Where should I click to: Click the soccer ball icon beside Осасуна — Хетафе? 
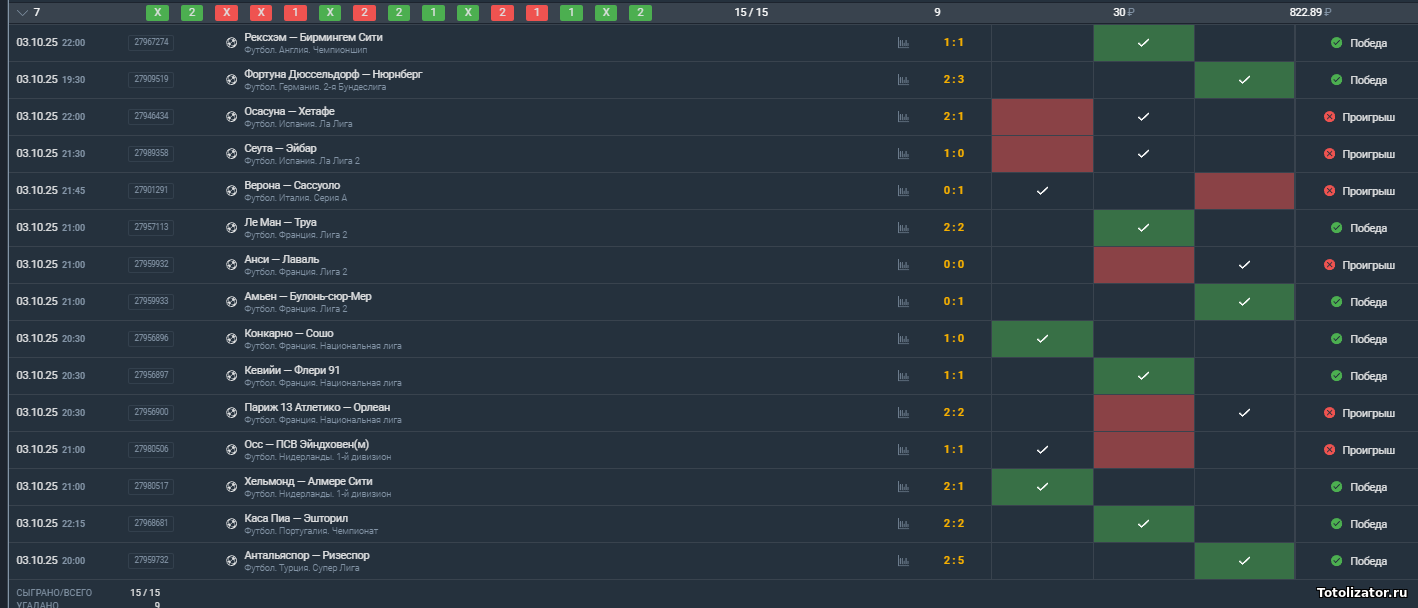[x=232, y=117]
